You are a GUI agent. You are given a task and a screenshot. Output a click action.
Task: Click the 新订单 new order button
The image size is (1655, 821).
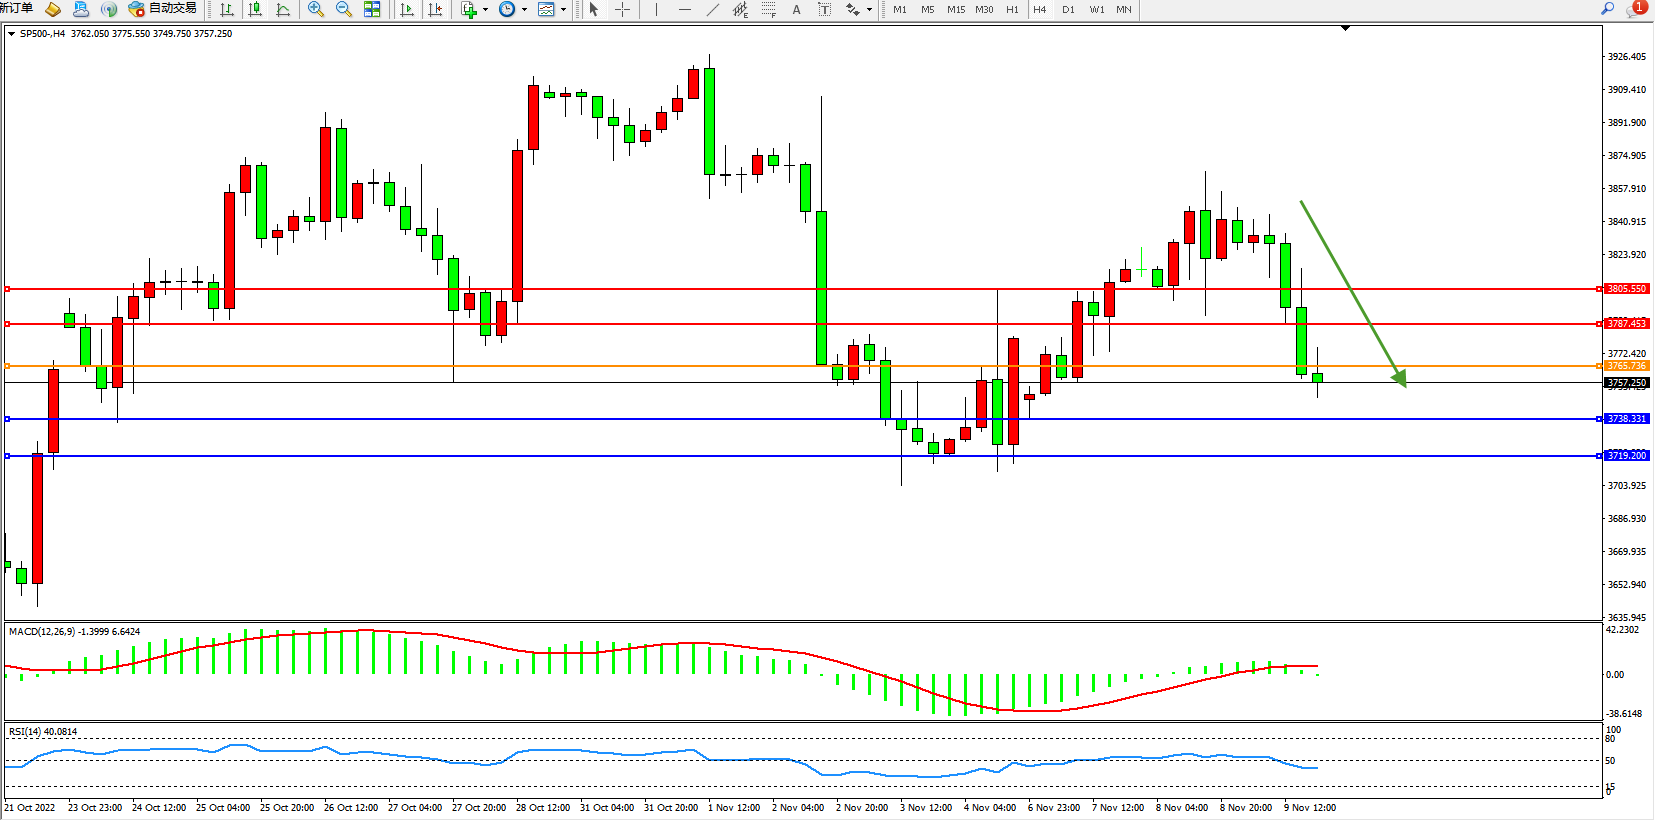(16, 8)
